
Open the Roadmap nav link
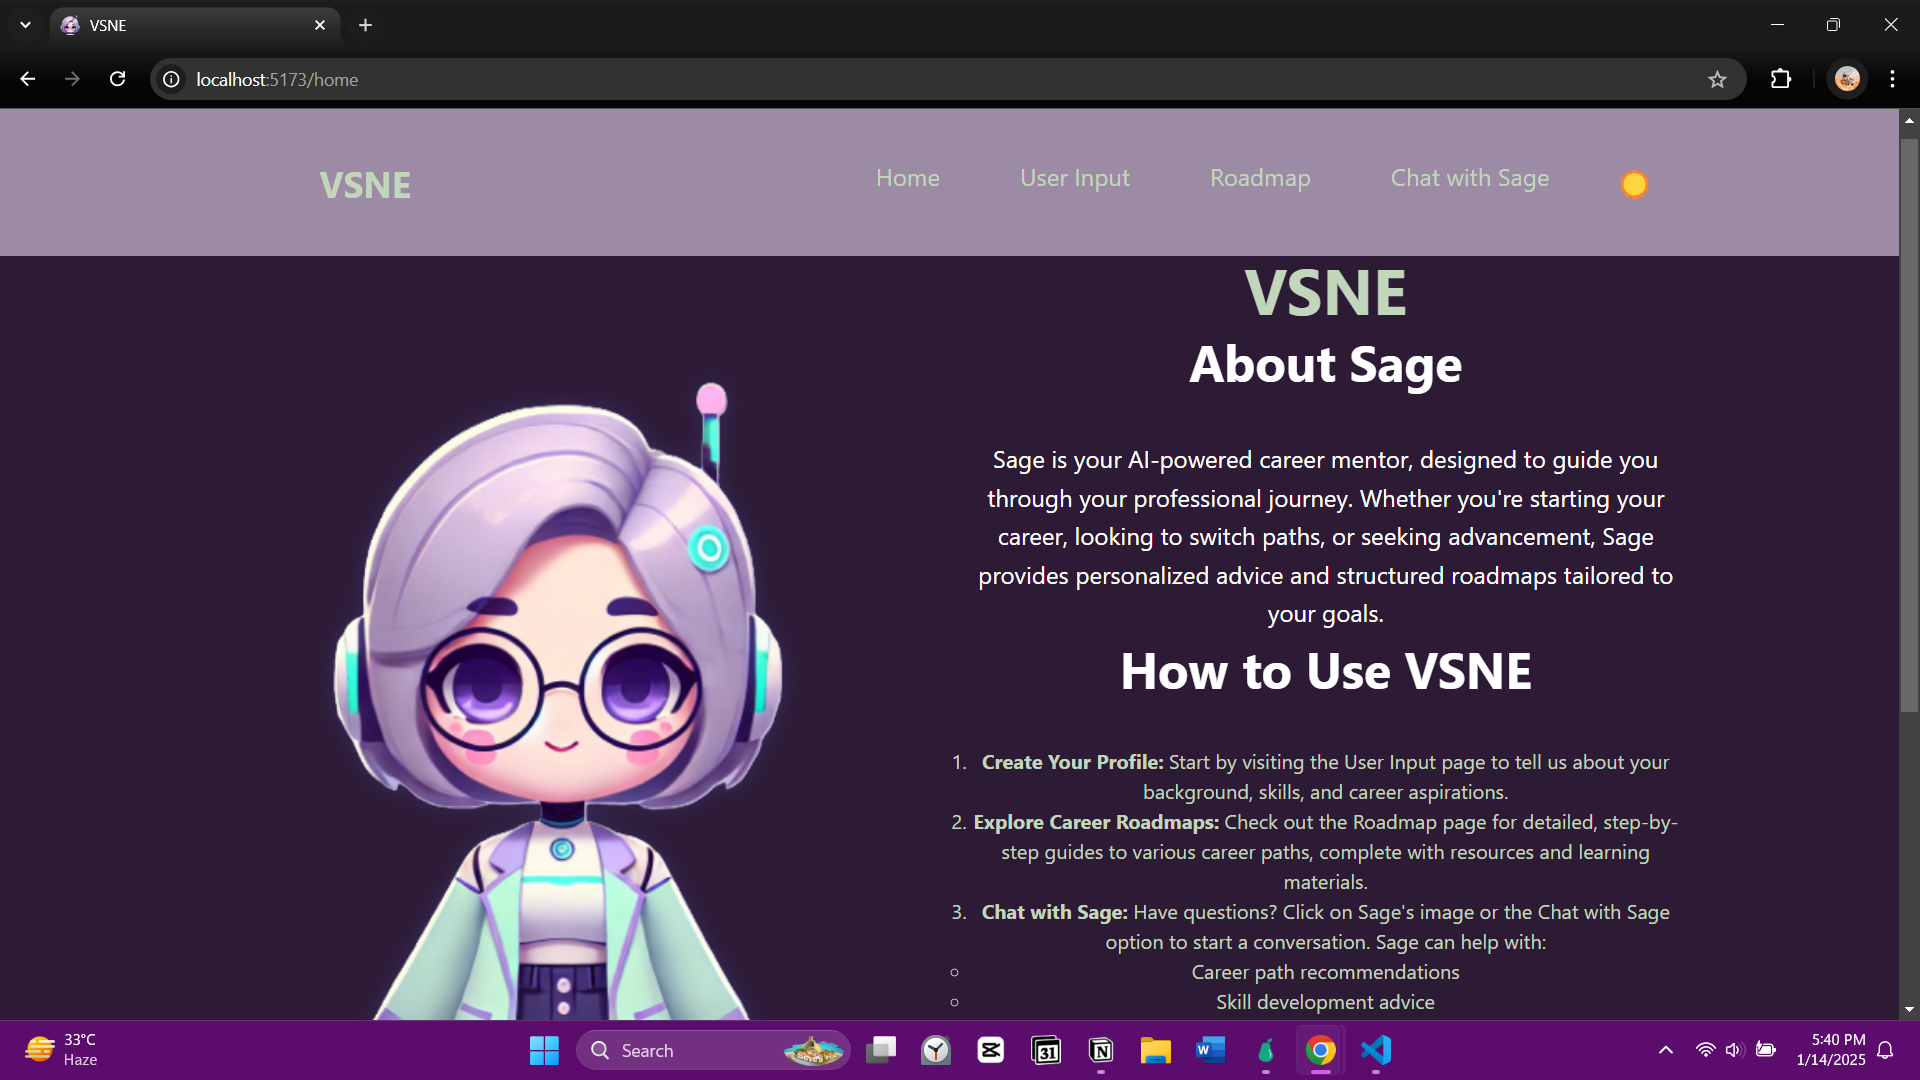[x=1259, y=178]
